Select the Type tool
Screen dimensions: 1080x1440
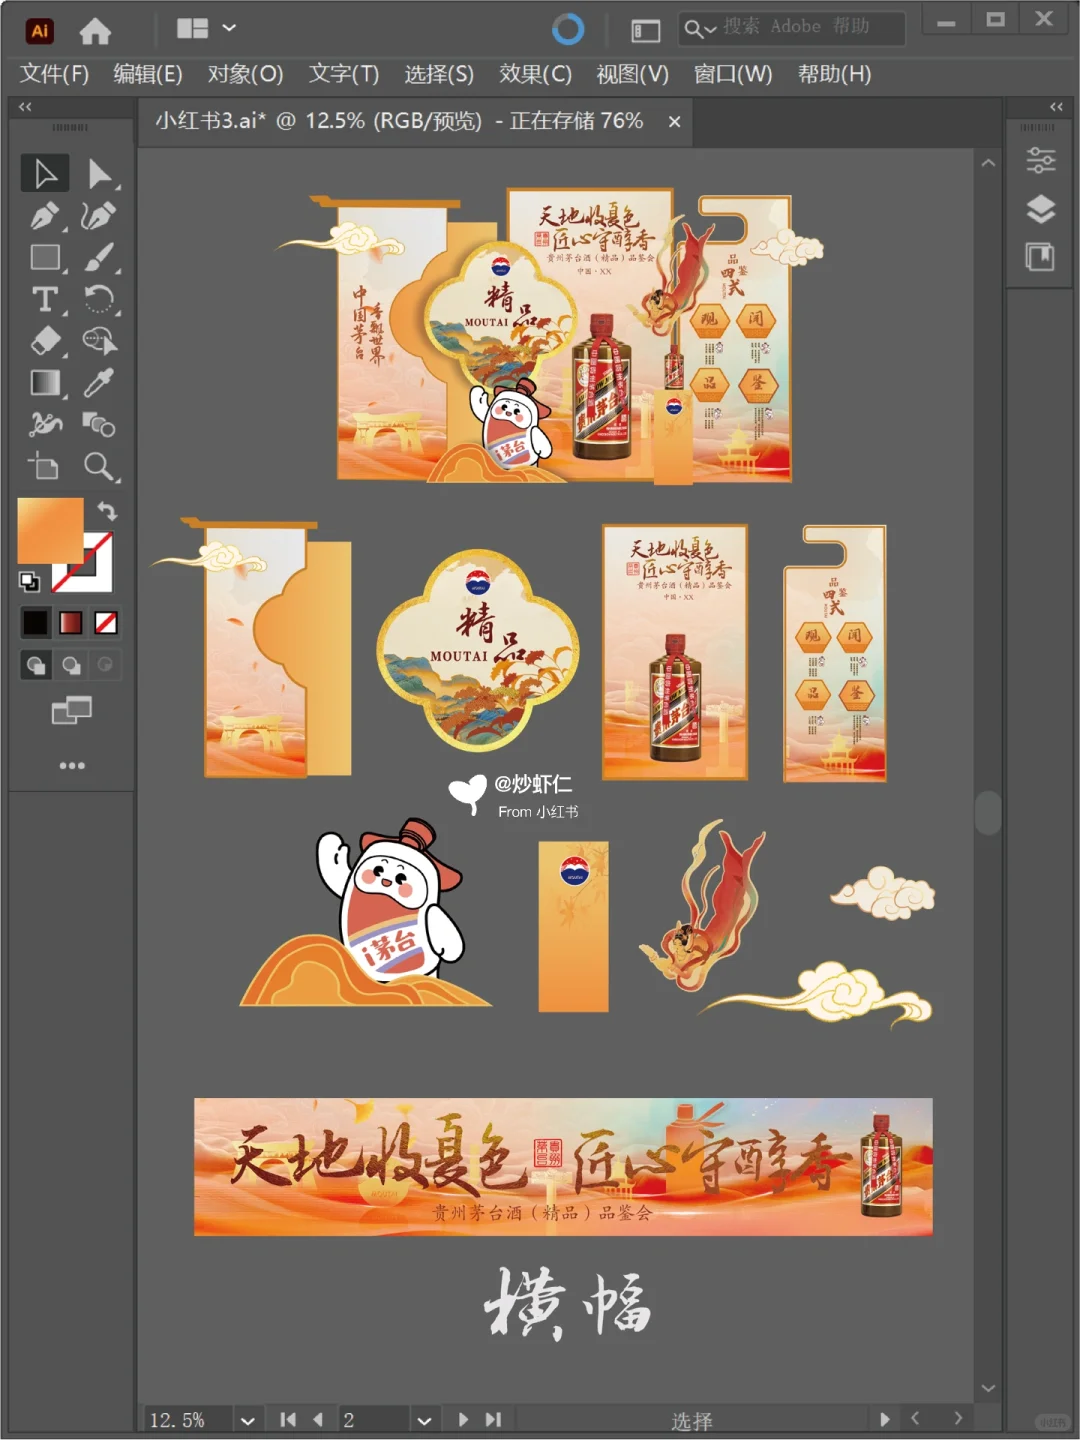tap(45, 299)
